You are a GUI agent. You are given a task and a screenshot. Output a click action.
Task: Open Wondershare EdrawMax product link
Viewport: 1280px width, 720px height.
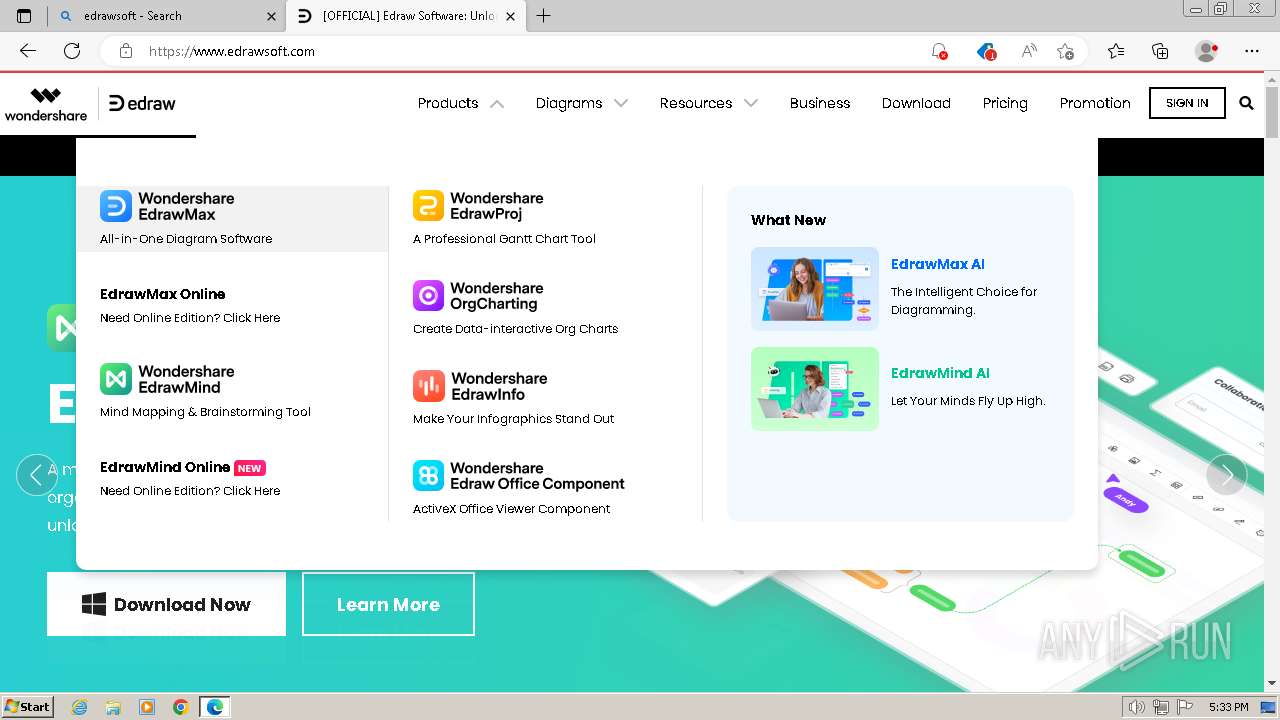232,218
